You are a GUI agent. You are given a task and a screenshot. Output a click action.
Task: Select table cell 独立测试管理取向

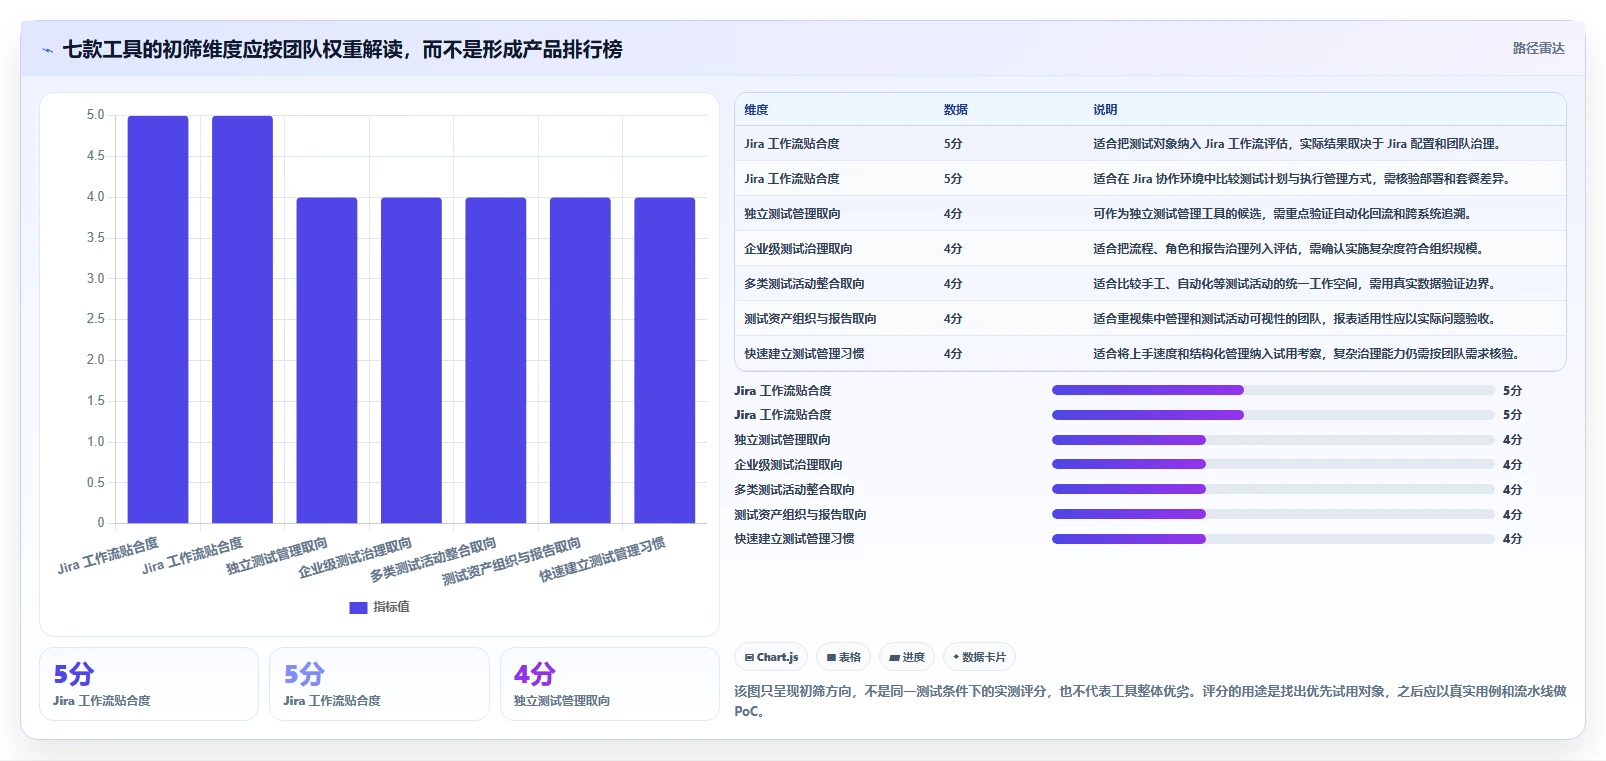coord(792,214)
